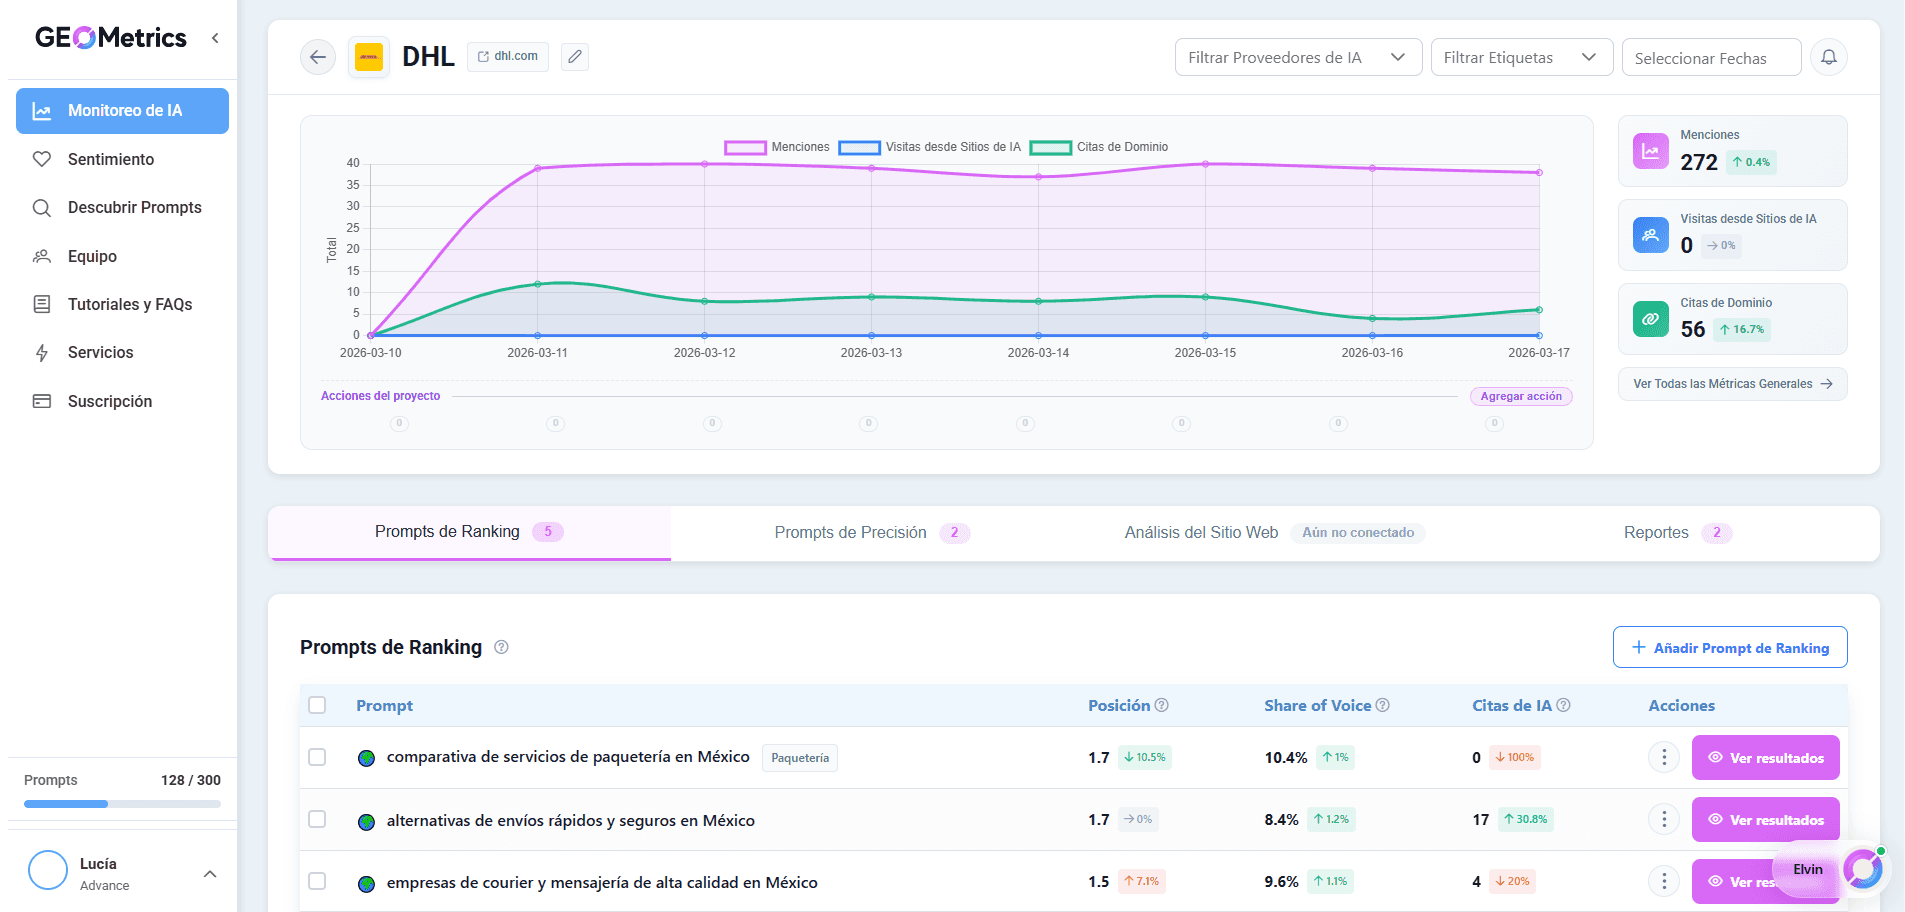Open actions menu for alternativas de envíos row
The width and height of the screenshot is (1905, 912).
pos(1664,819)
